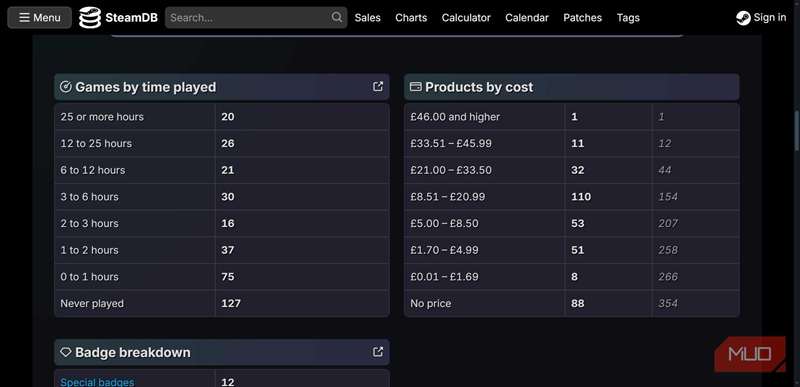Click the count 110 for £8.51 – £20.99
The image size is (800, 387).
pyautogui.click(x=581, y=197)
